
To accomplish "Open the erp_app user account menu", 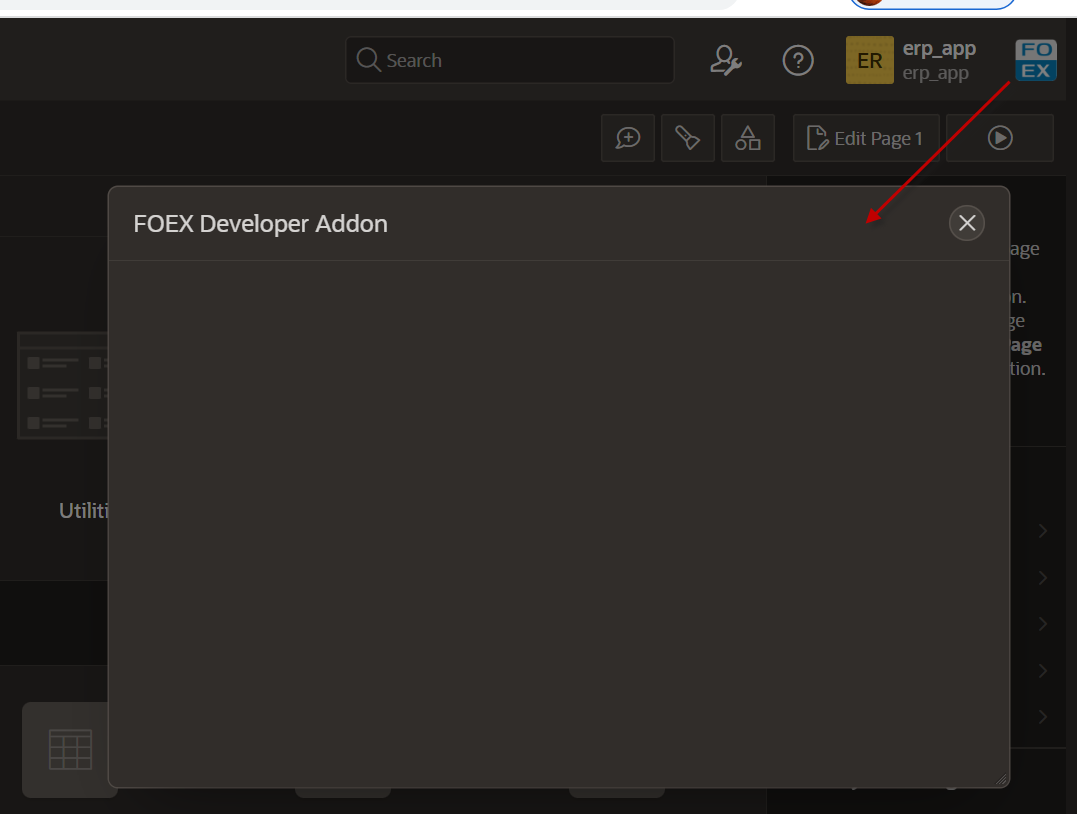I will tap(938, 61).
